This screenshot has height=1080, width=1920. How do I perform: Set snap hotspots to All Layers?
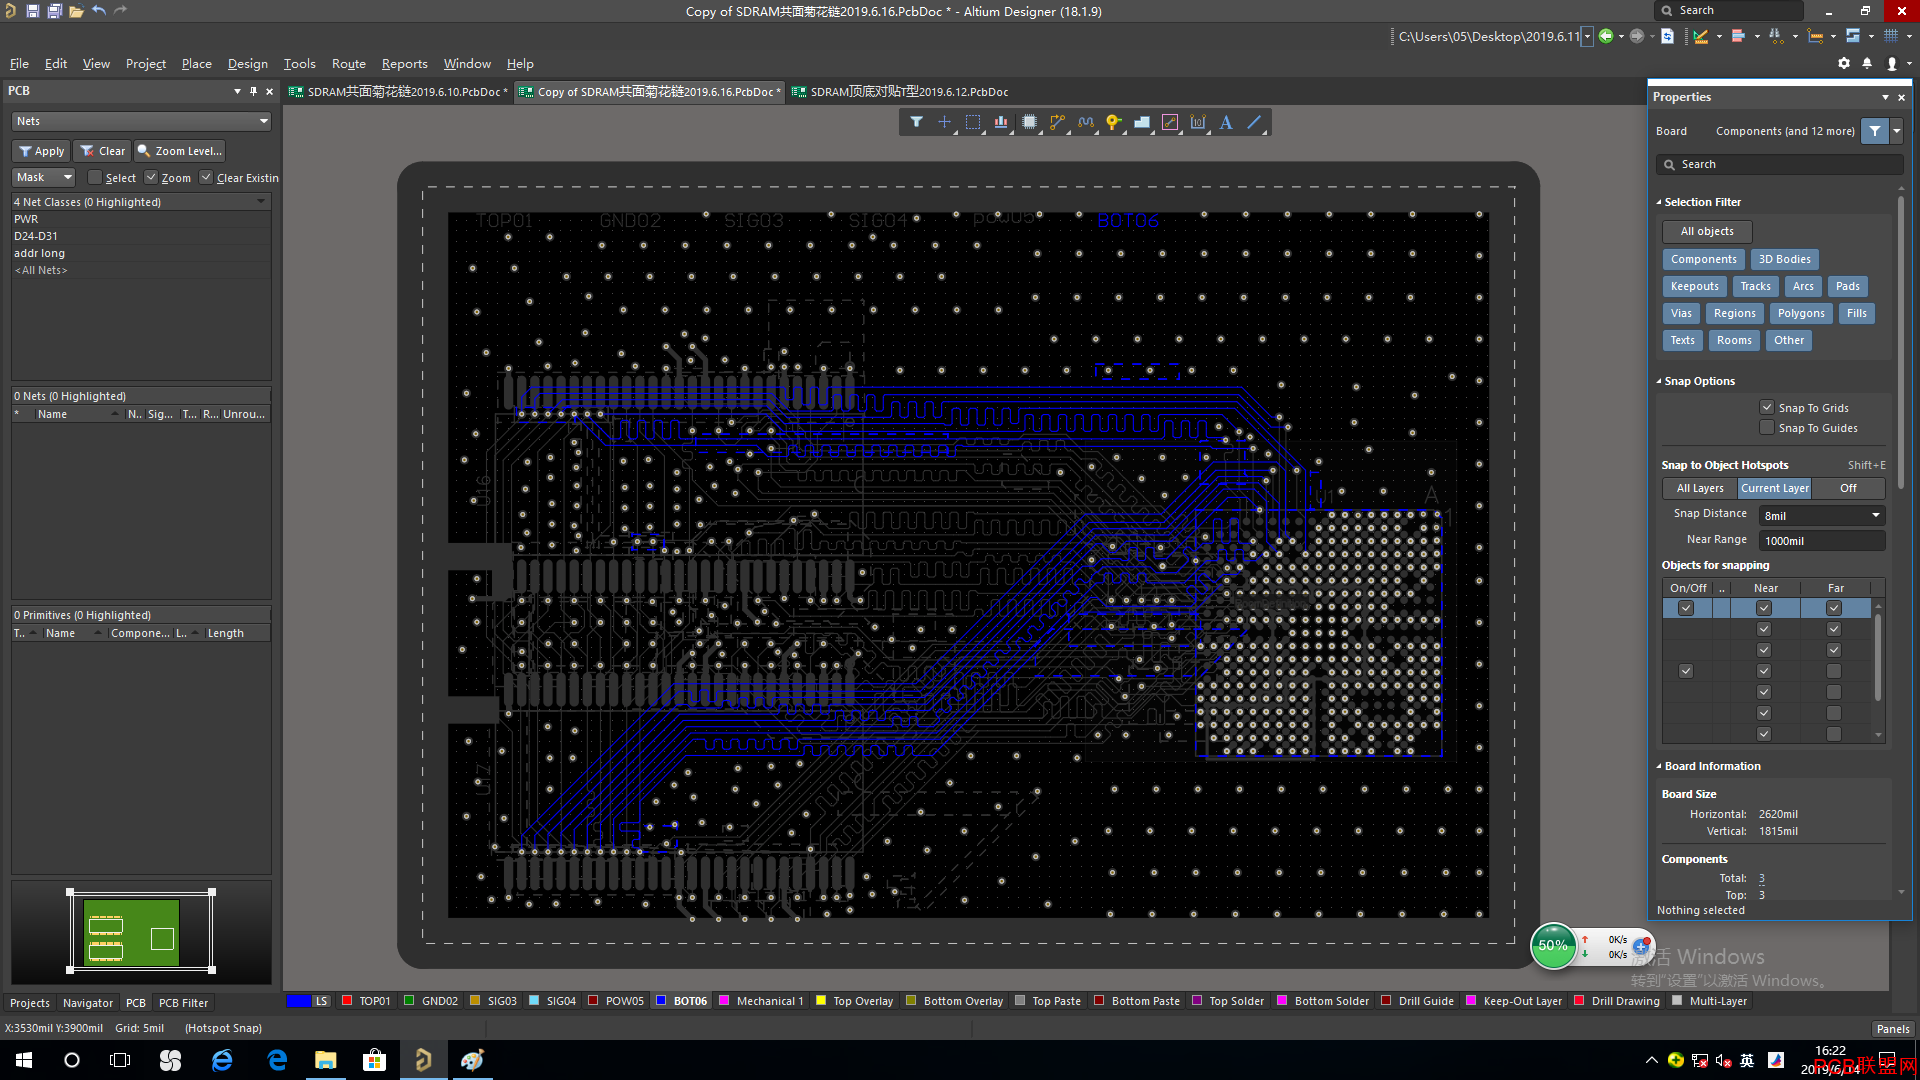(x=1700, y=488)
